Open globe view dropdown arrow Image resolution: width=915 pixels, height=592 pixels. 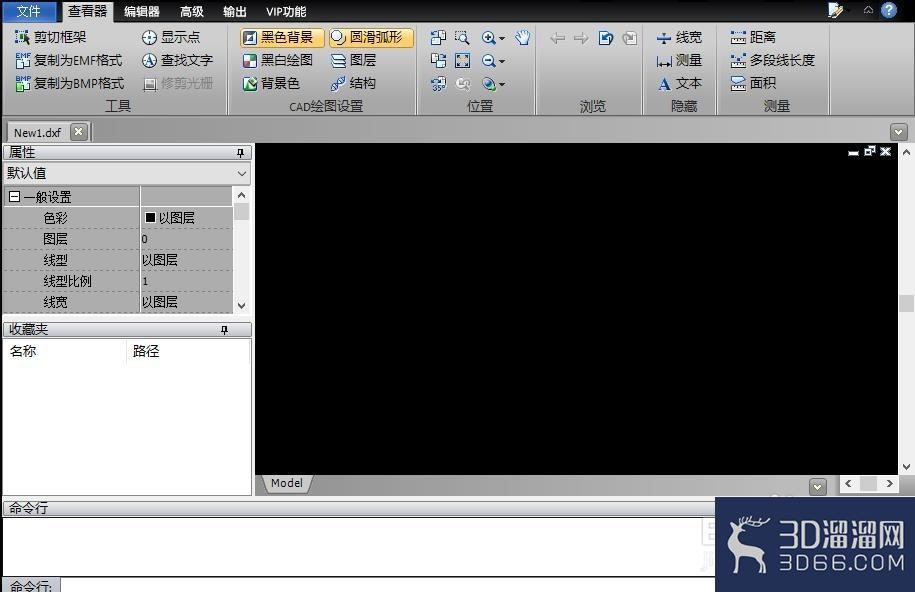pyautogui.click(x=502, y=85)
